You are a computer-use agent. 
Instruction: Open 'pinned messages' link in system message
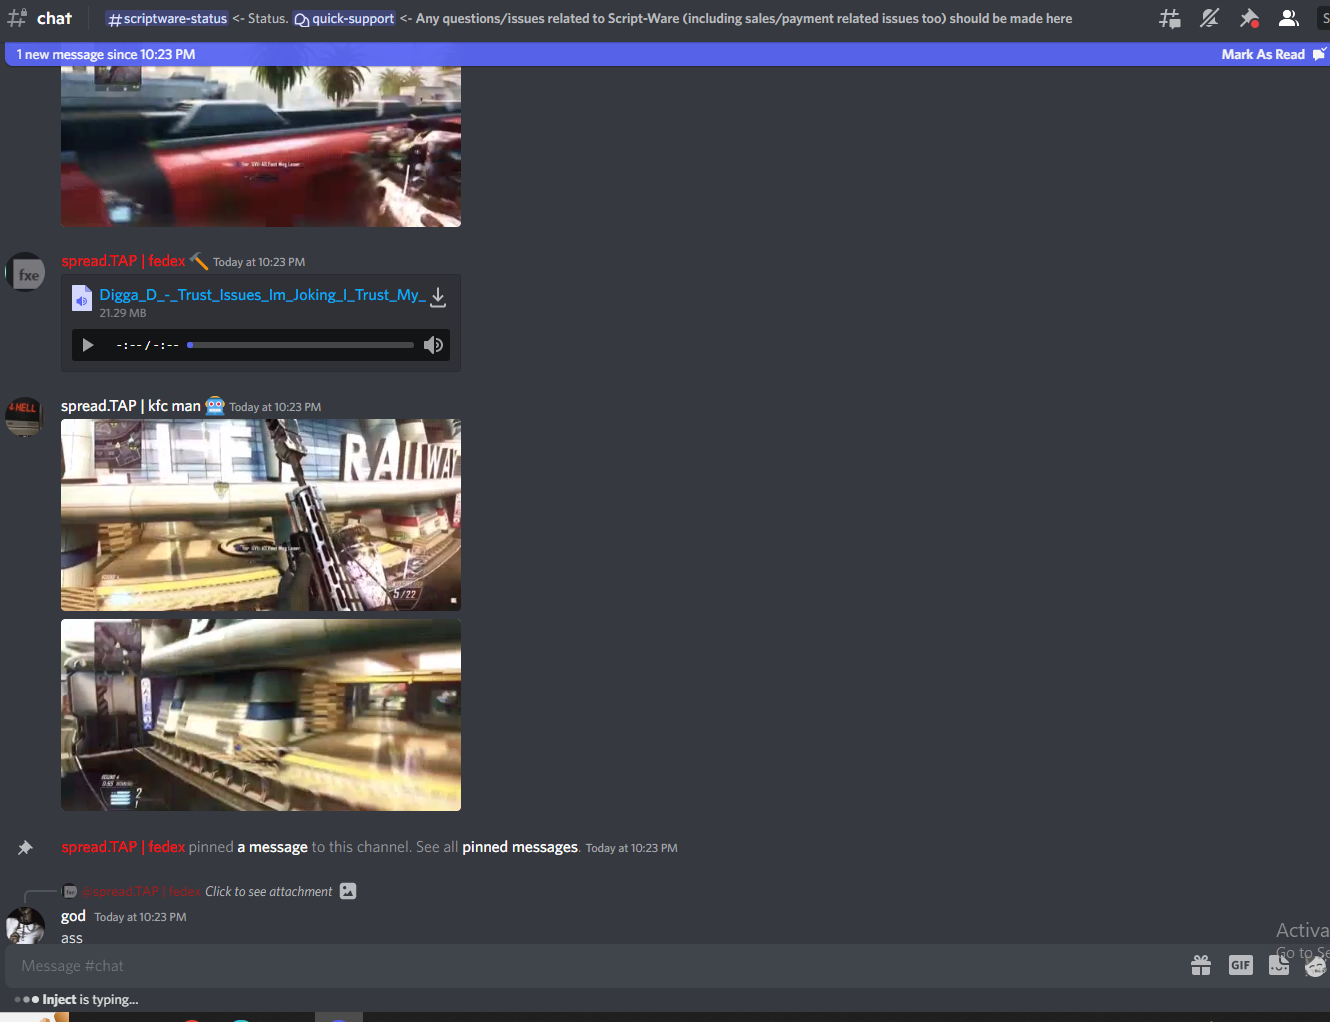click(520, 847)
